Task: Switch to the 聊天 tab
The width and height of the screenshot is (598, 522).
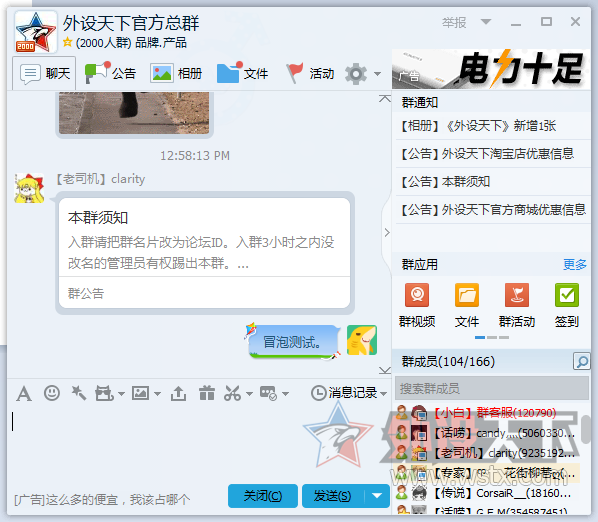Action: click(45, 73)
